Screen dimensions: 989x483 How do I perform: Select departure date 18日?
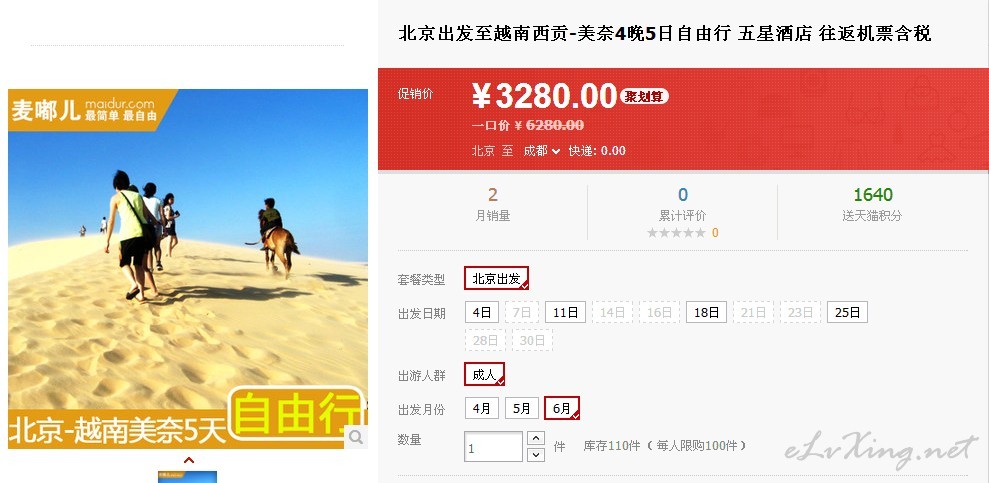click(706, 312)
